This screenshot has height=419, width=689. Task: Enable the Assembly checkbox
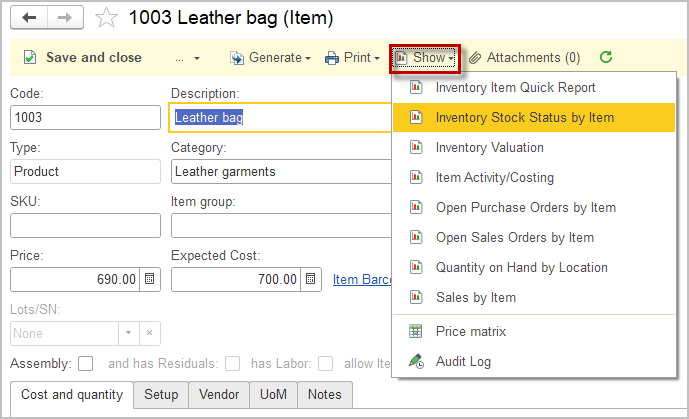click(86, 363)
